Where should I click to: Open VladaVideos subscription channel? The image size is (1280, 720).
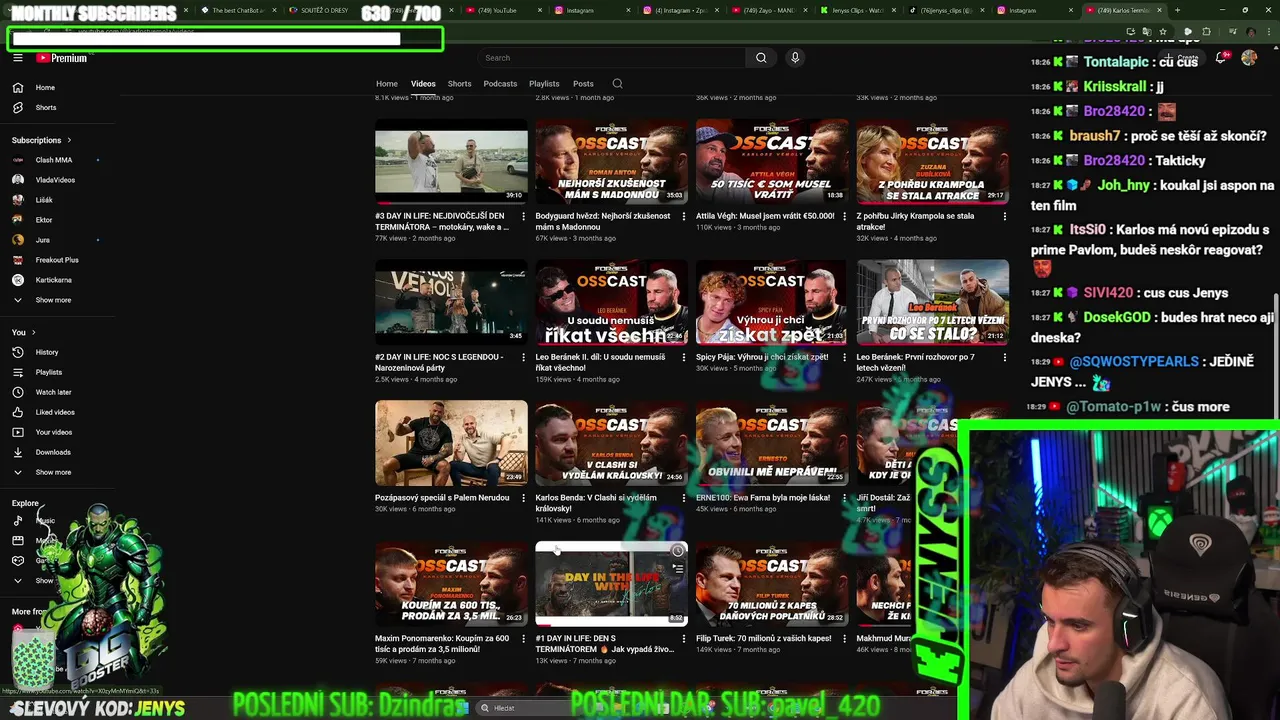[x=56, y=180]
